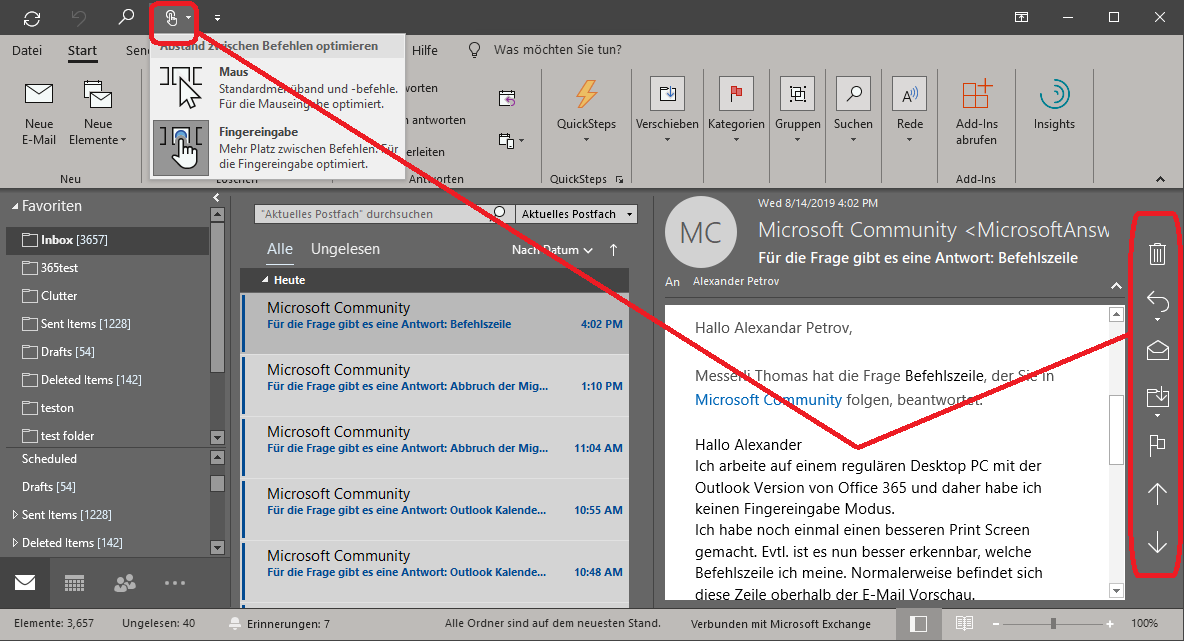Open the Aktuelles Postfach scope dropdown
Viewport: 1184px width, 641px height.
576,214
